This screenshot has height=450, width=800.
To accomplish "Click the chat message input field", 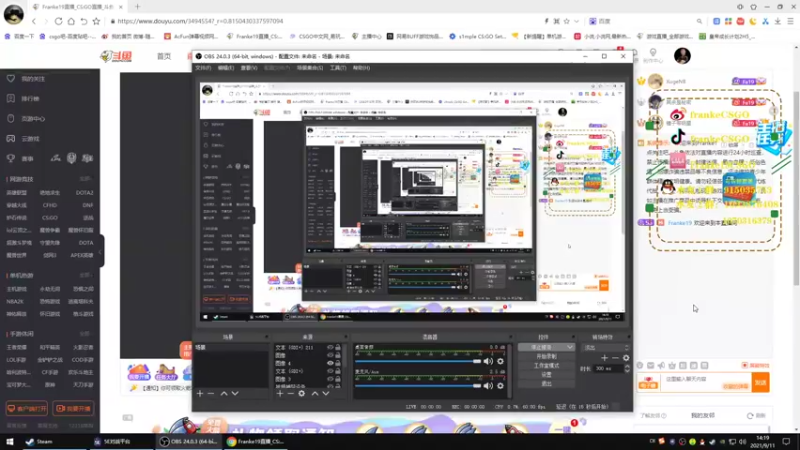I will [707, 382].
